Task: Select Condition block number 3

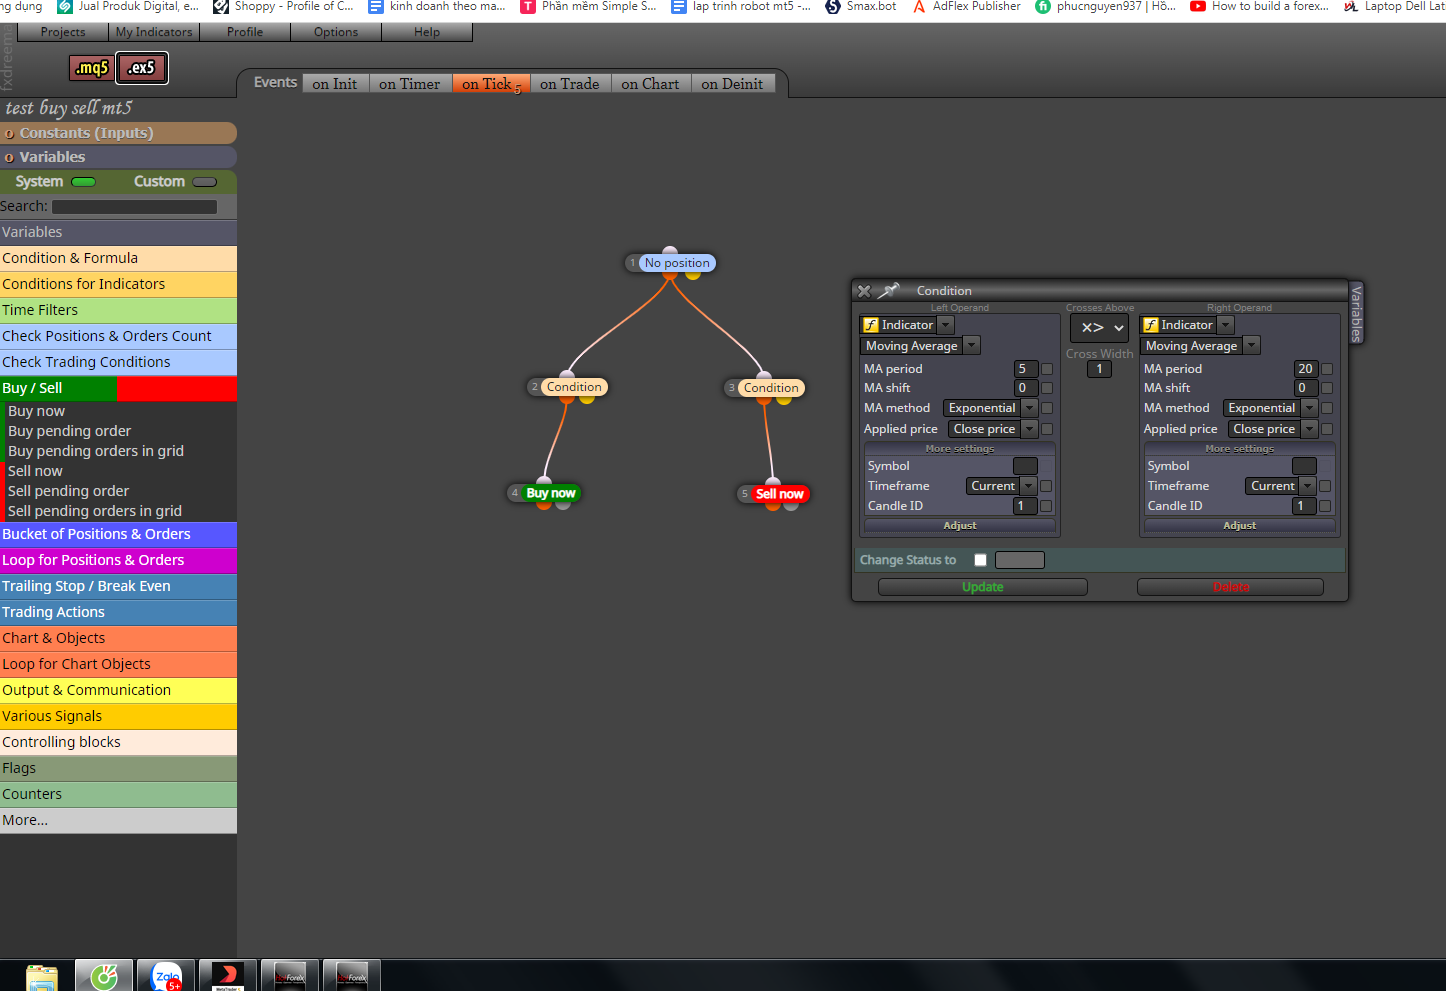Action: point(771,388)
